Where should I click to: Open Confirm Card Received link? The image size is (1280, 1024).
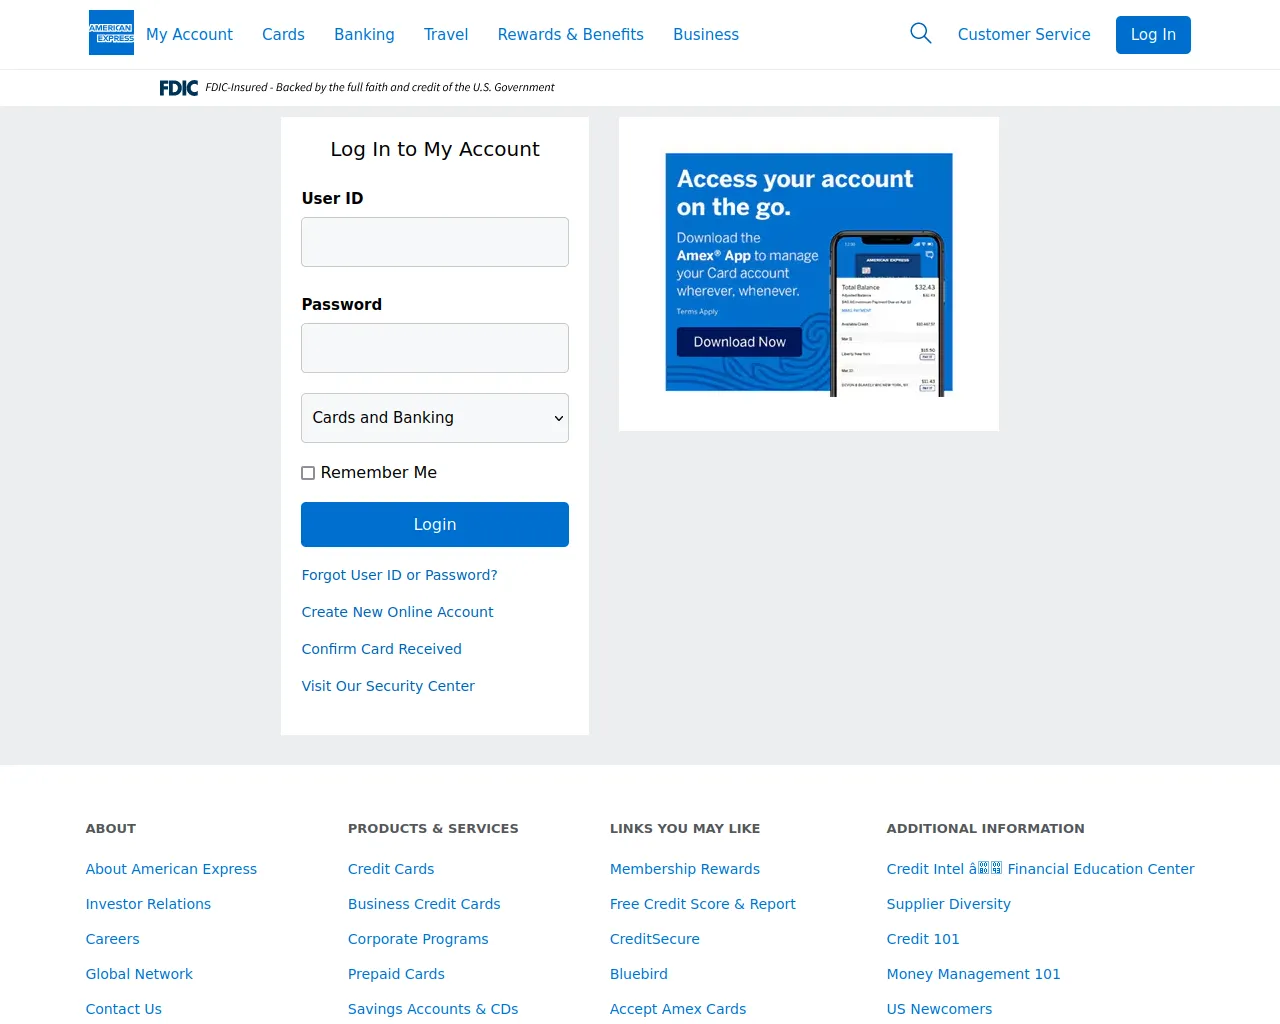pos(381,649)
